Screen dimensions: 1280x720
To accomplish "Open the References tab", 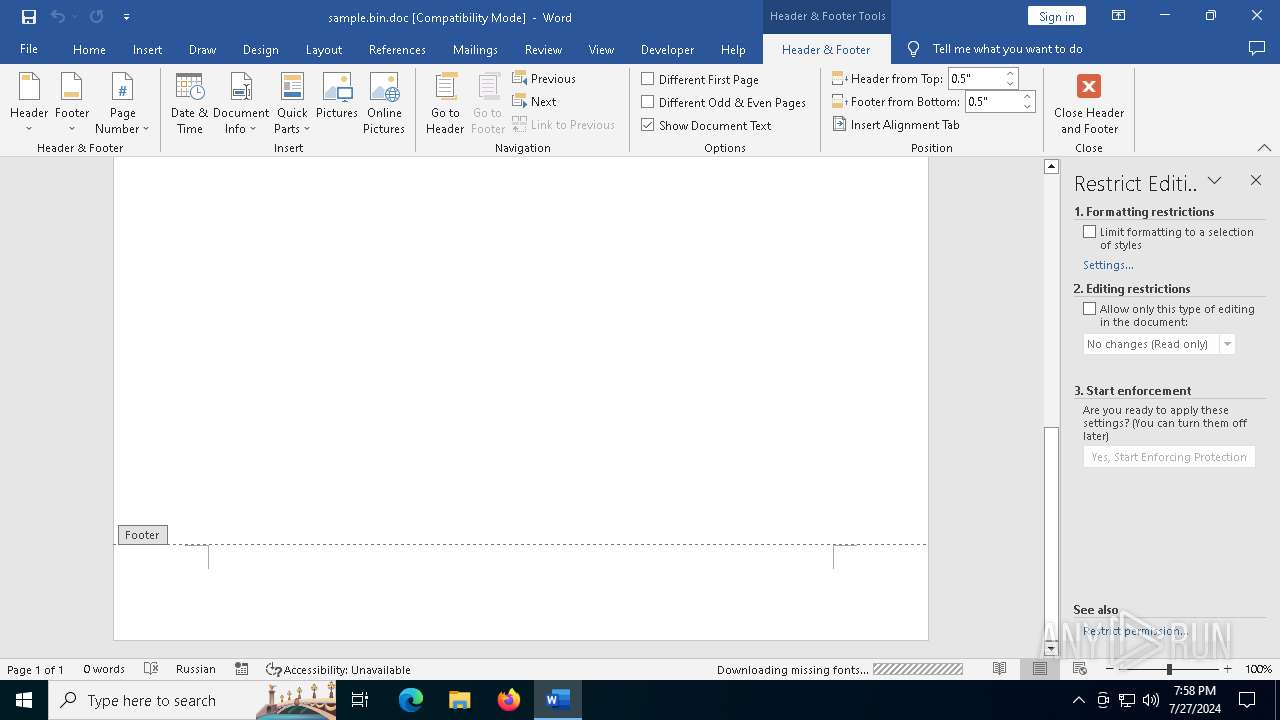I will click(397, 49).
